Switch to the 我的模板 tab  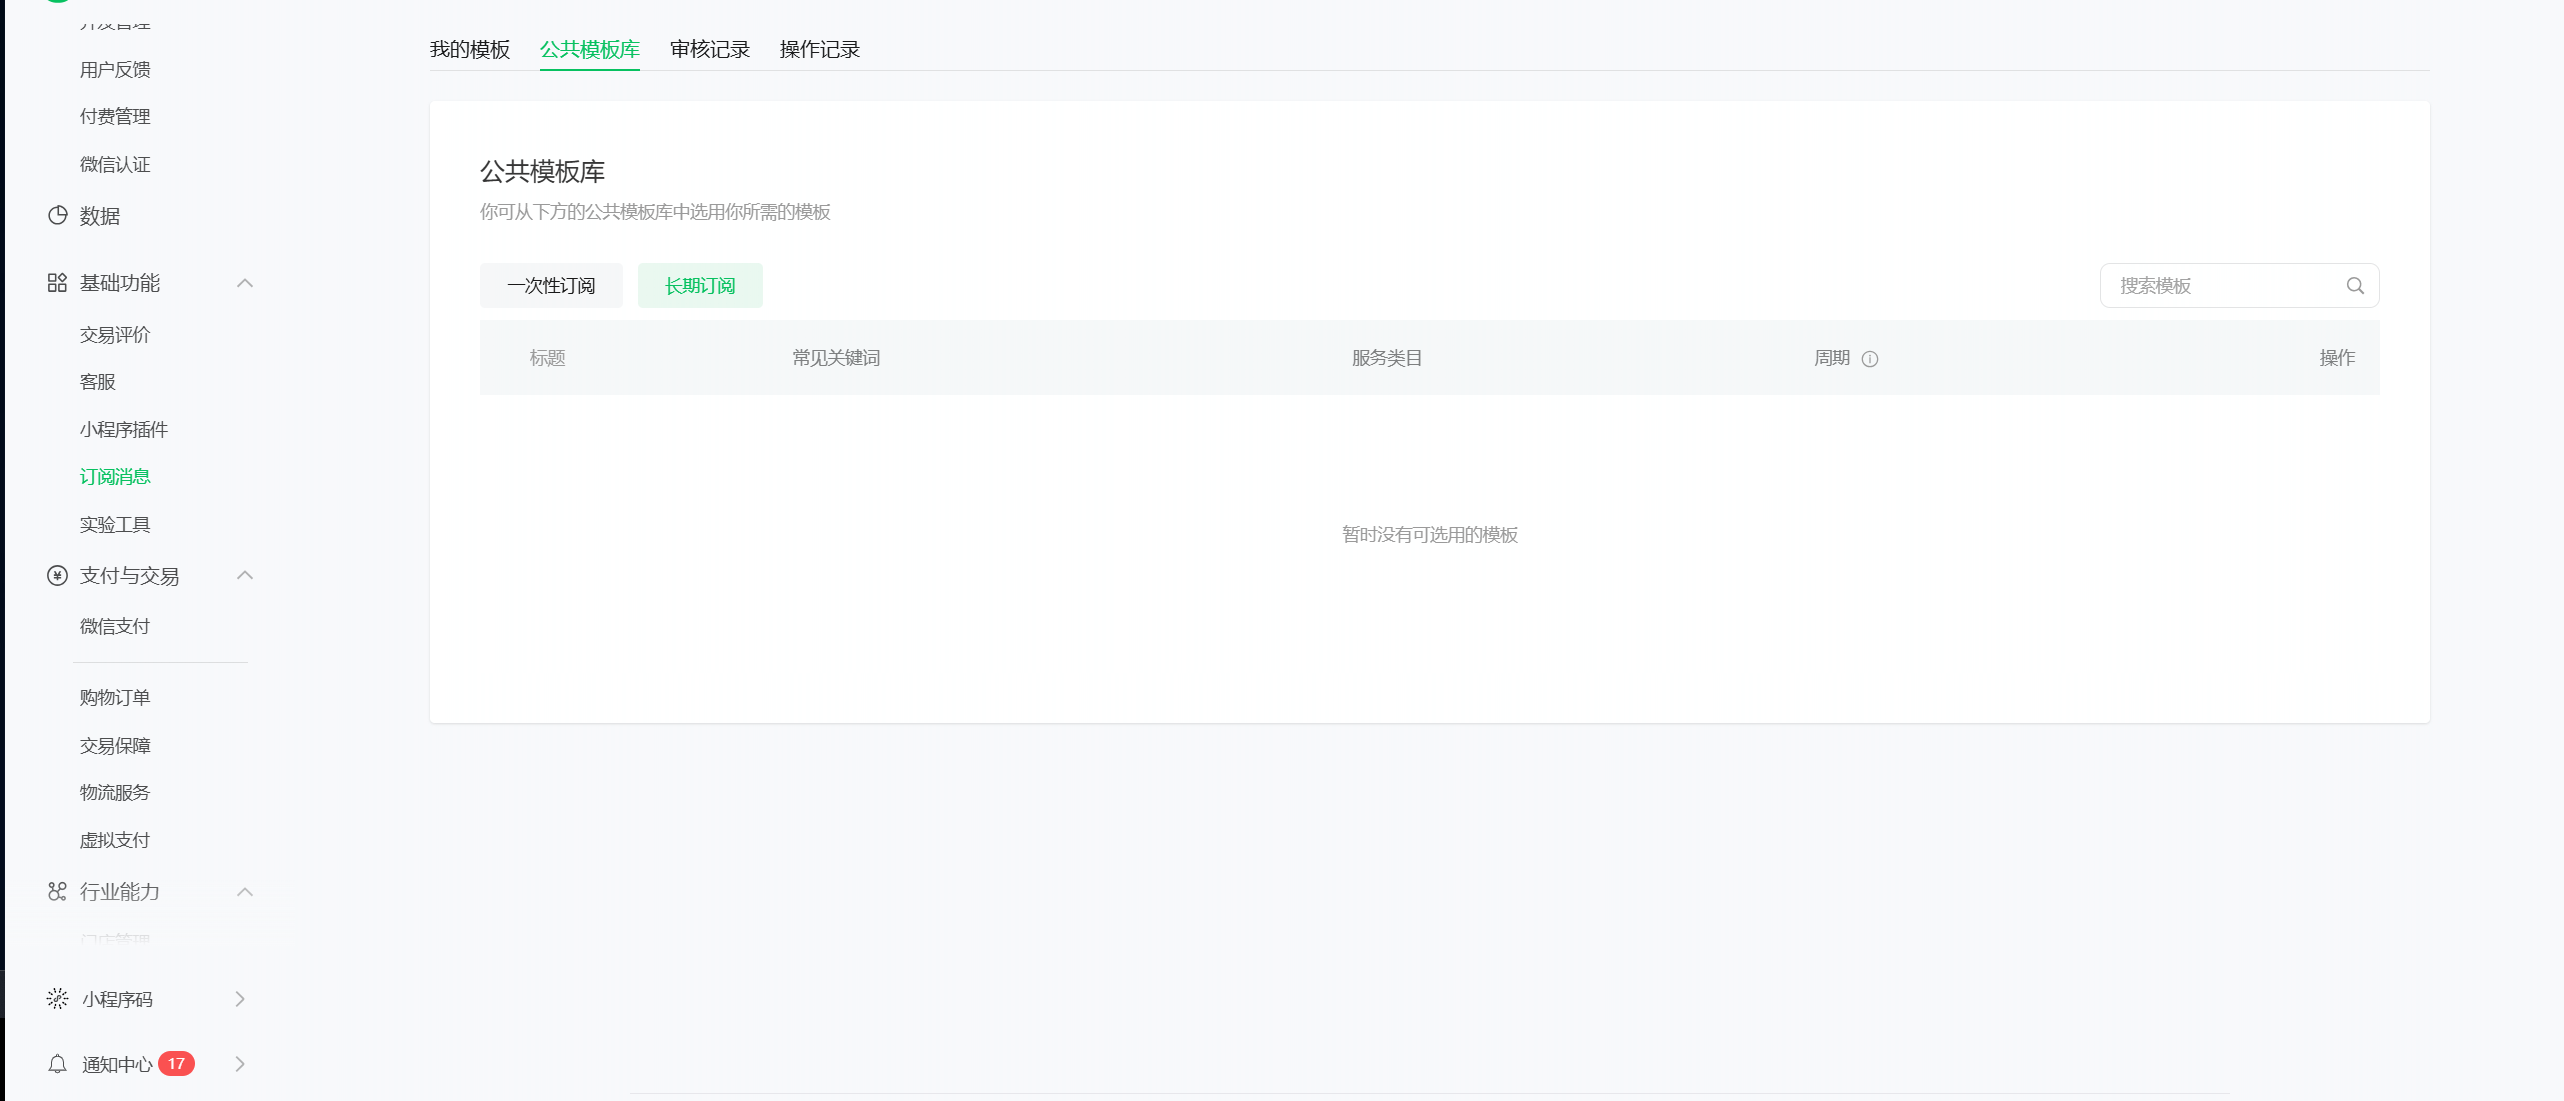[470, 50]
